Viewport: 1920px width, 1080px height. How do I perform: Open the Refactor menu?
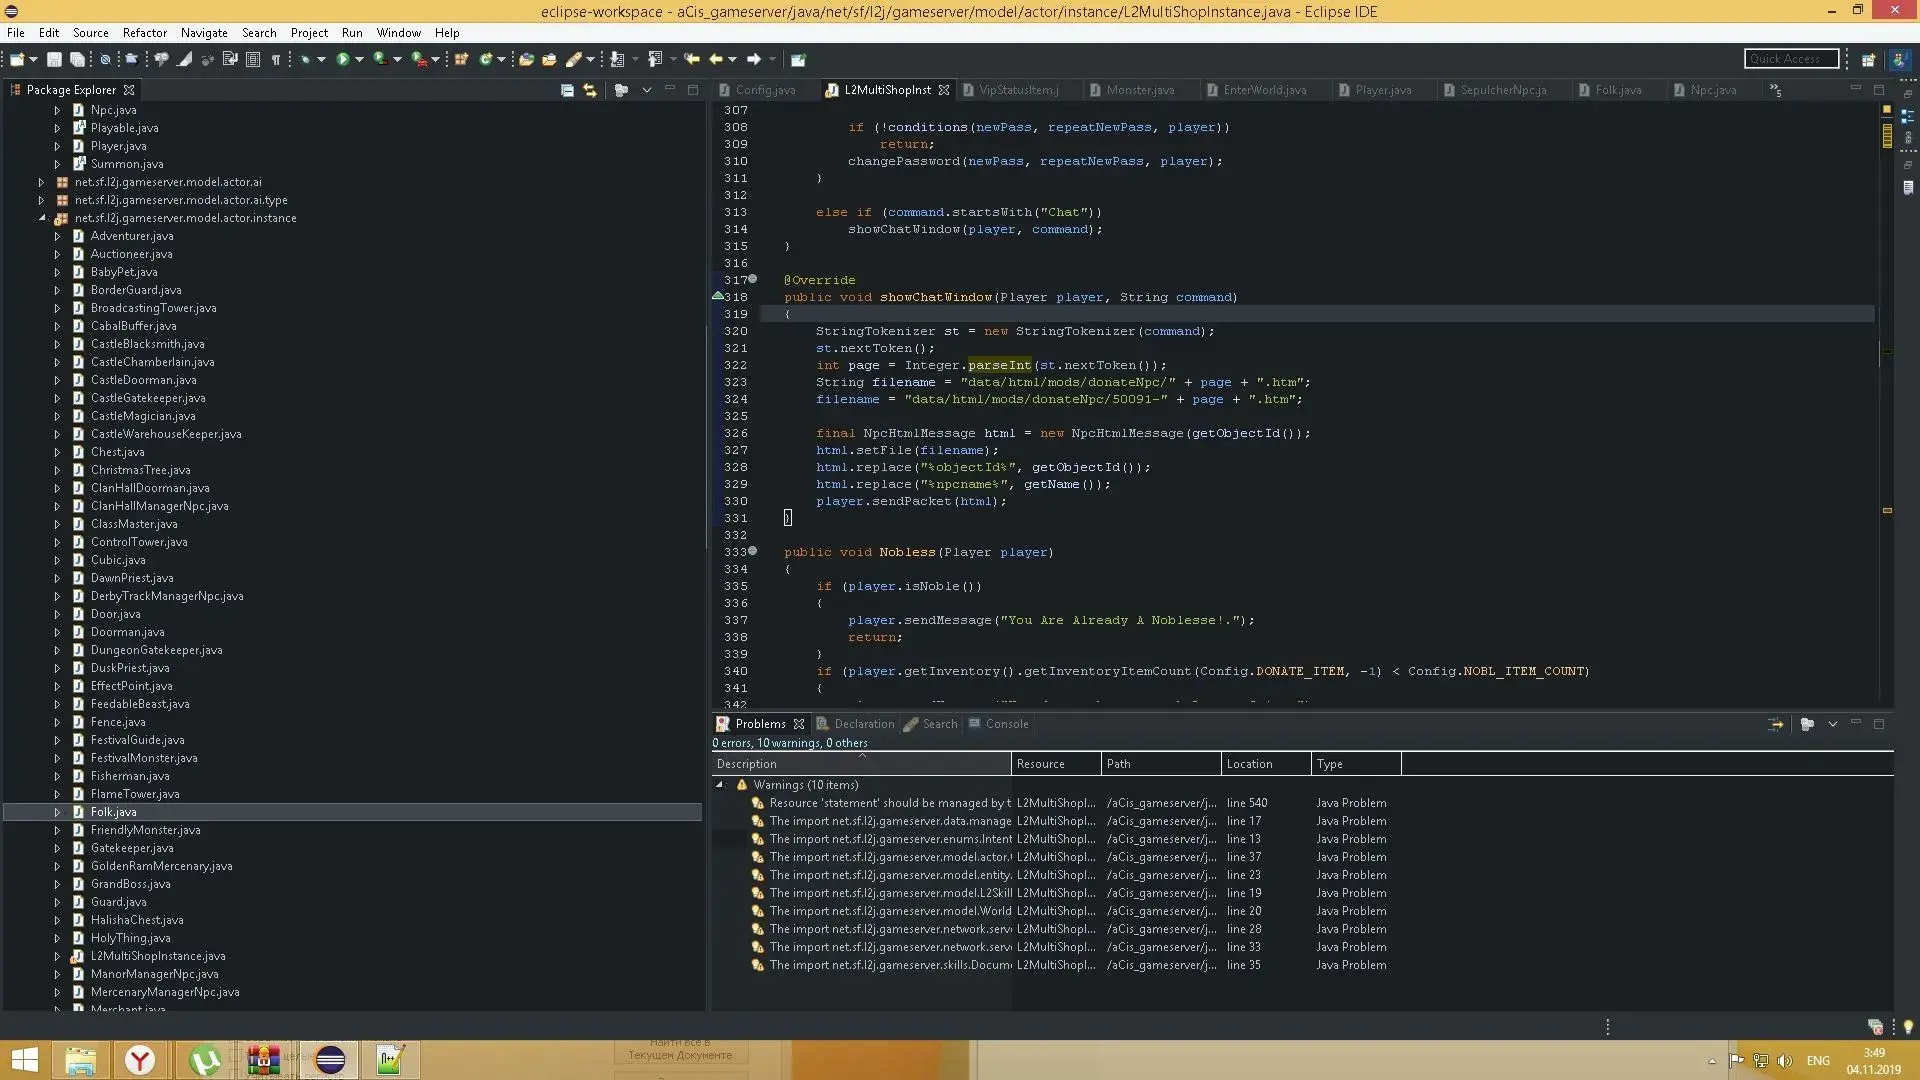(144, 32)
